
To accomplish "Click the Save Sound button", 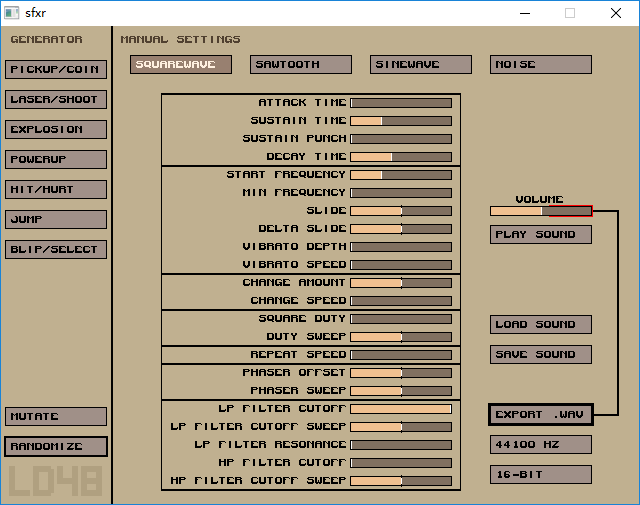I will pyautogui.click(x=541, y=355).
